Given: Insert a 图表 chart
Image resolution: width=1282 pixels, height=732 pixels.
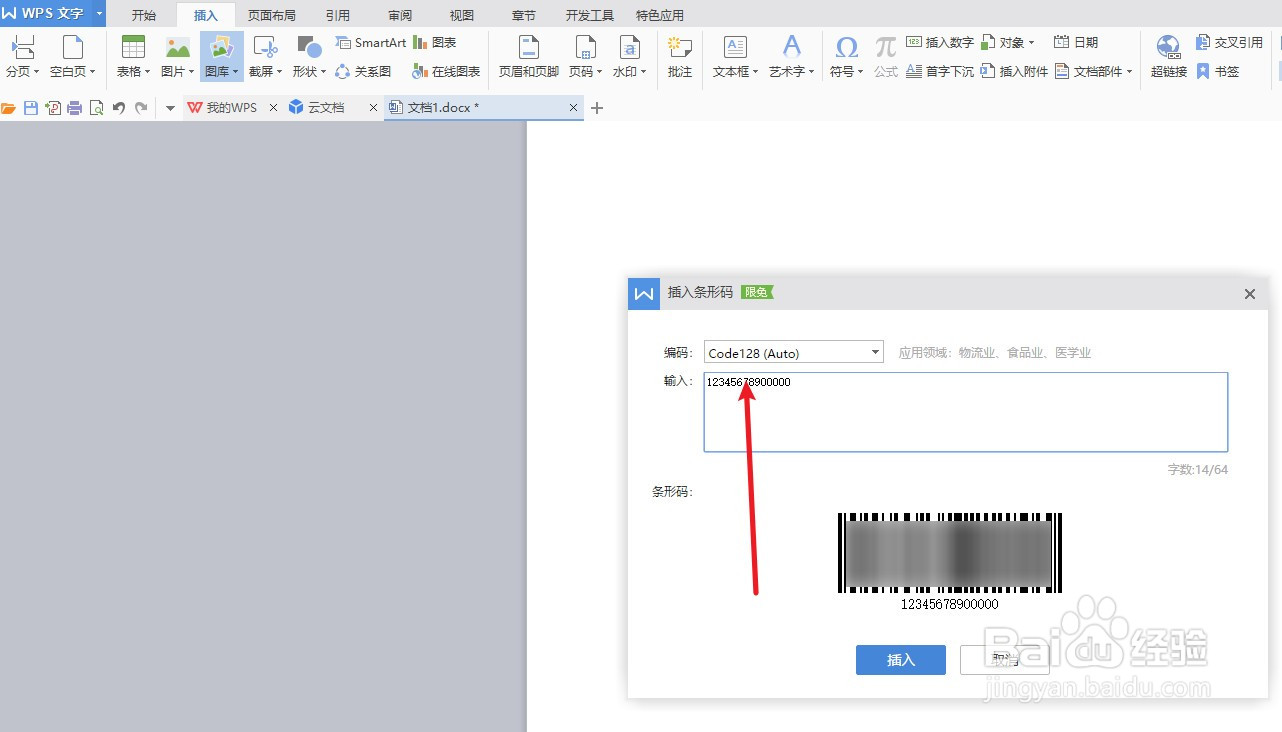Looking at the screenshot, I should tap(435, 43).
